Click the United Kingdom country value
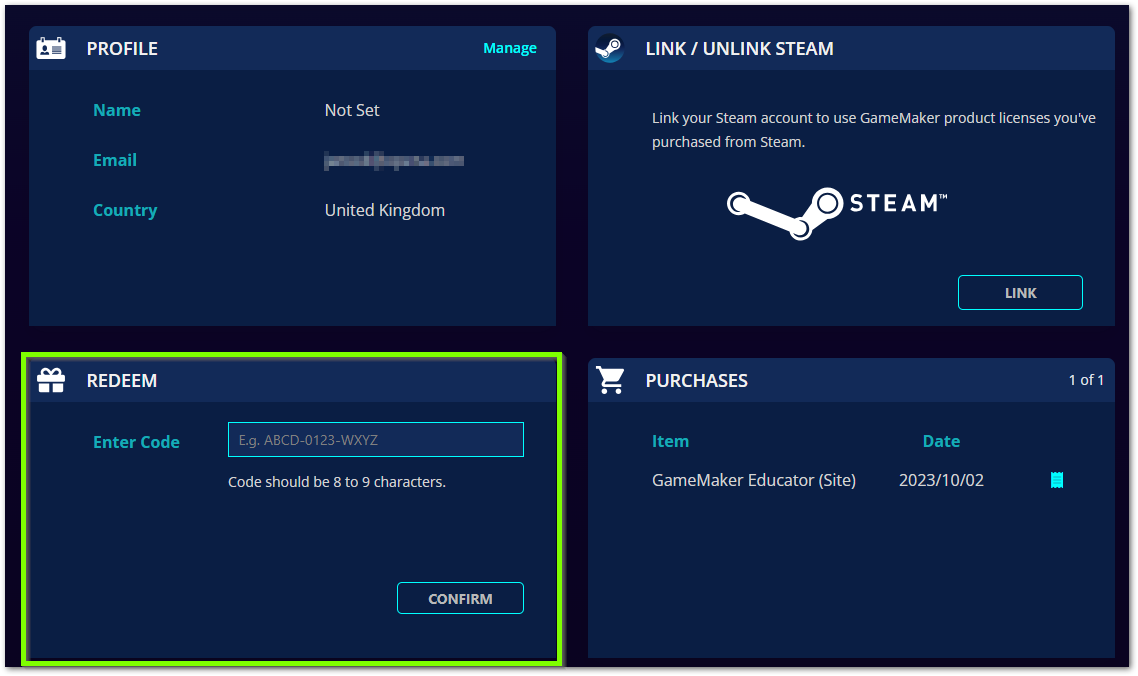 click(385, 210)
